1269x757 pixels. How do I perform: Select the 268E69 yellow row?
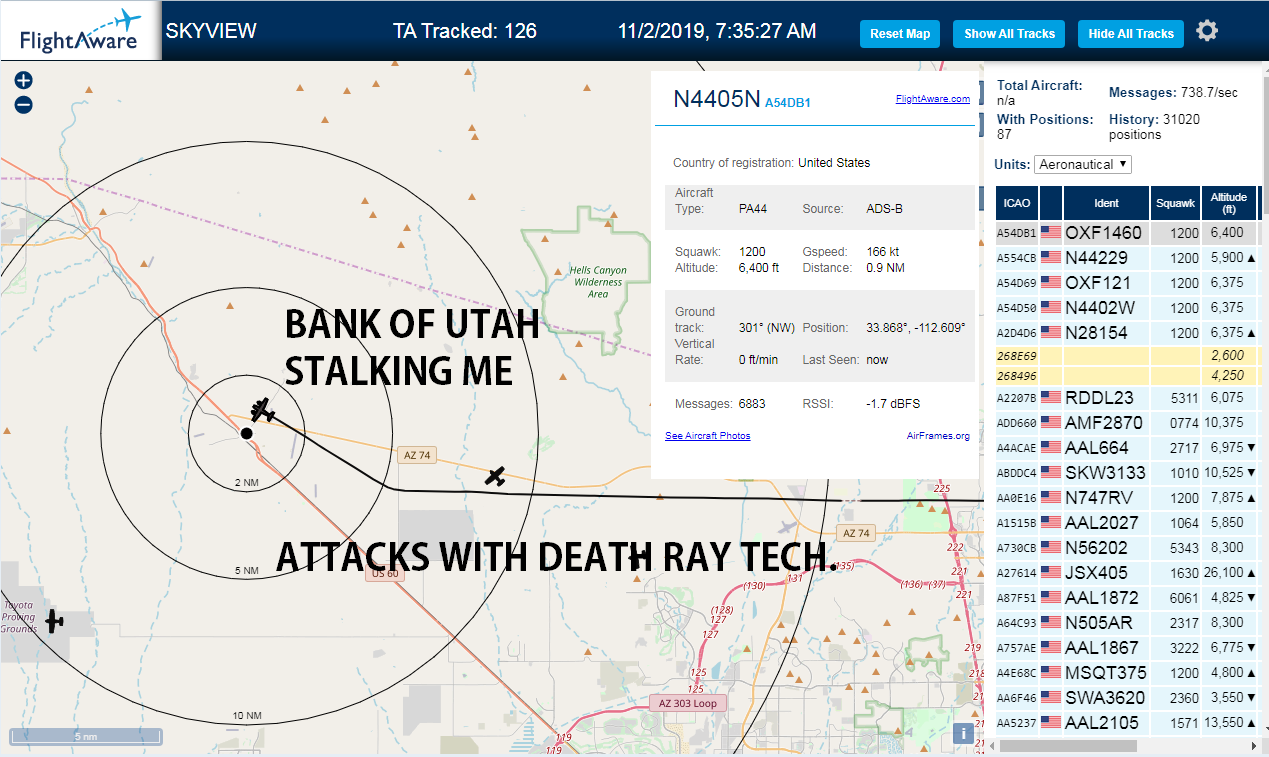point(1127,355)
